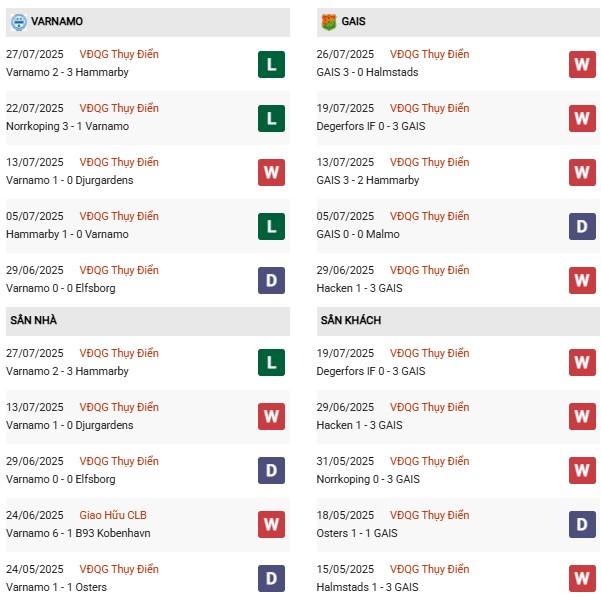Select the Sân Khách section header
Screen dimensions: 601x600
351,320
